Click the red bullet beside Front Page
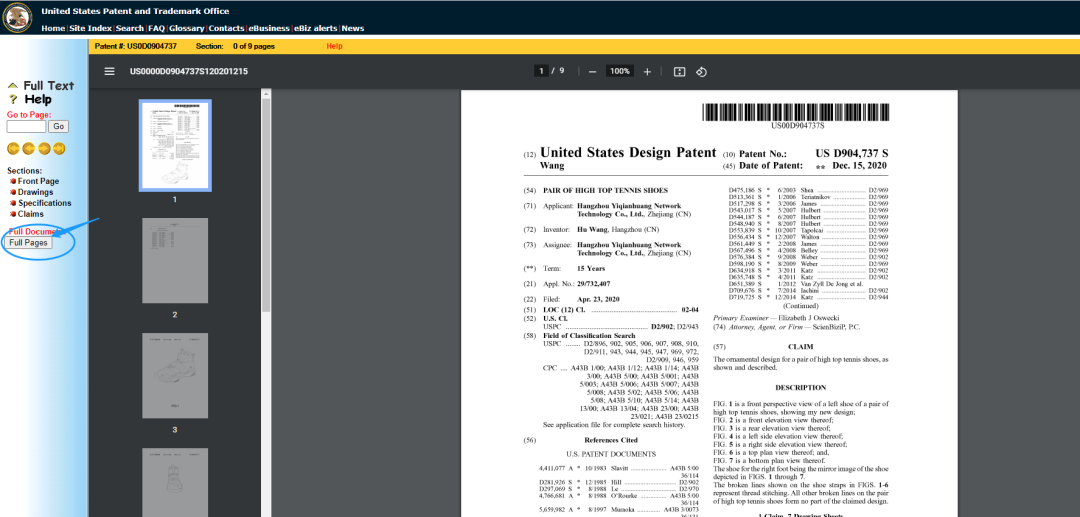The image size is (1080, 517). (x=12, y=181)
